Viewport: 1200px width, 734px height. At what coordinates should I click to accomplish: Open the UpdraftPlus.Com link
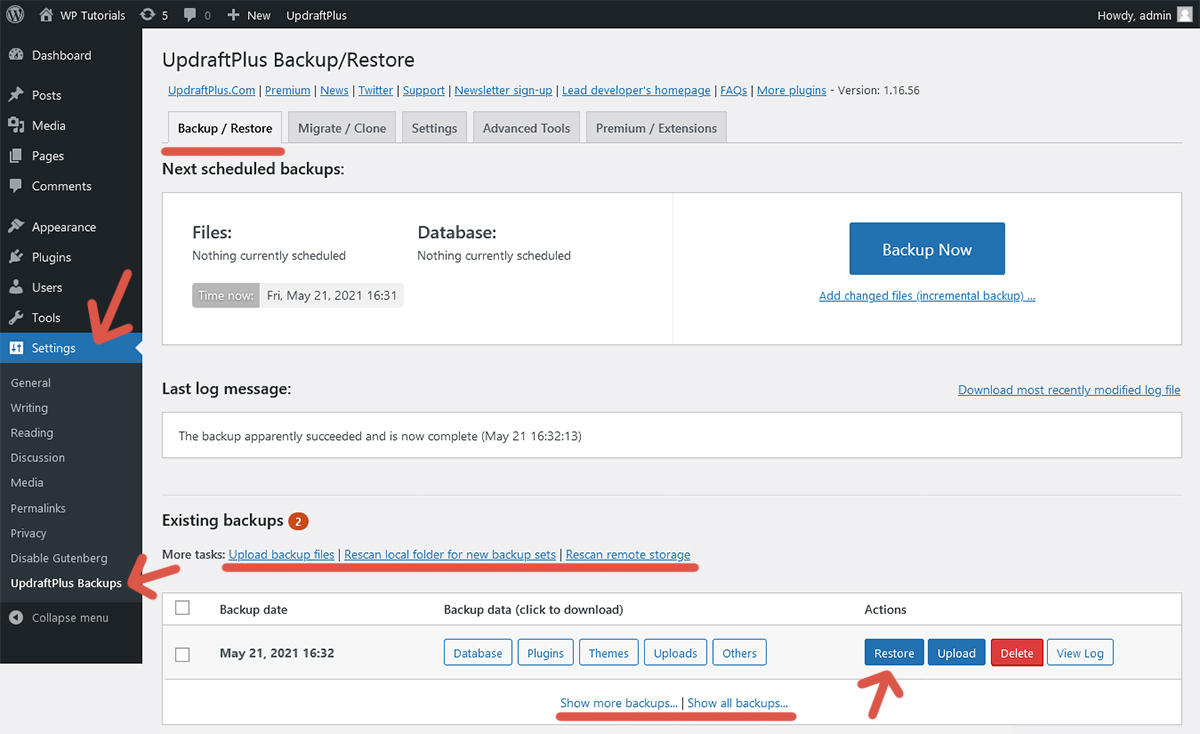pos(212,90)
